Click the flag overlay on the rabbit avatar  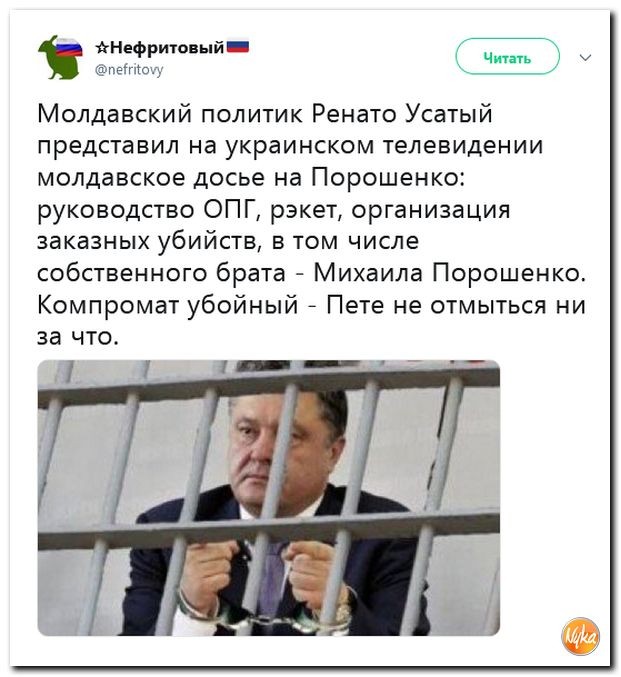pyautogui.click(x=69, y=47)
